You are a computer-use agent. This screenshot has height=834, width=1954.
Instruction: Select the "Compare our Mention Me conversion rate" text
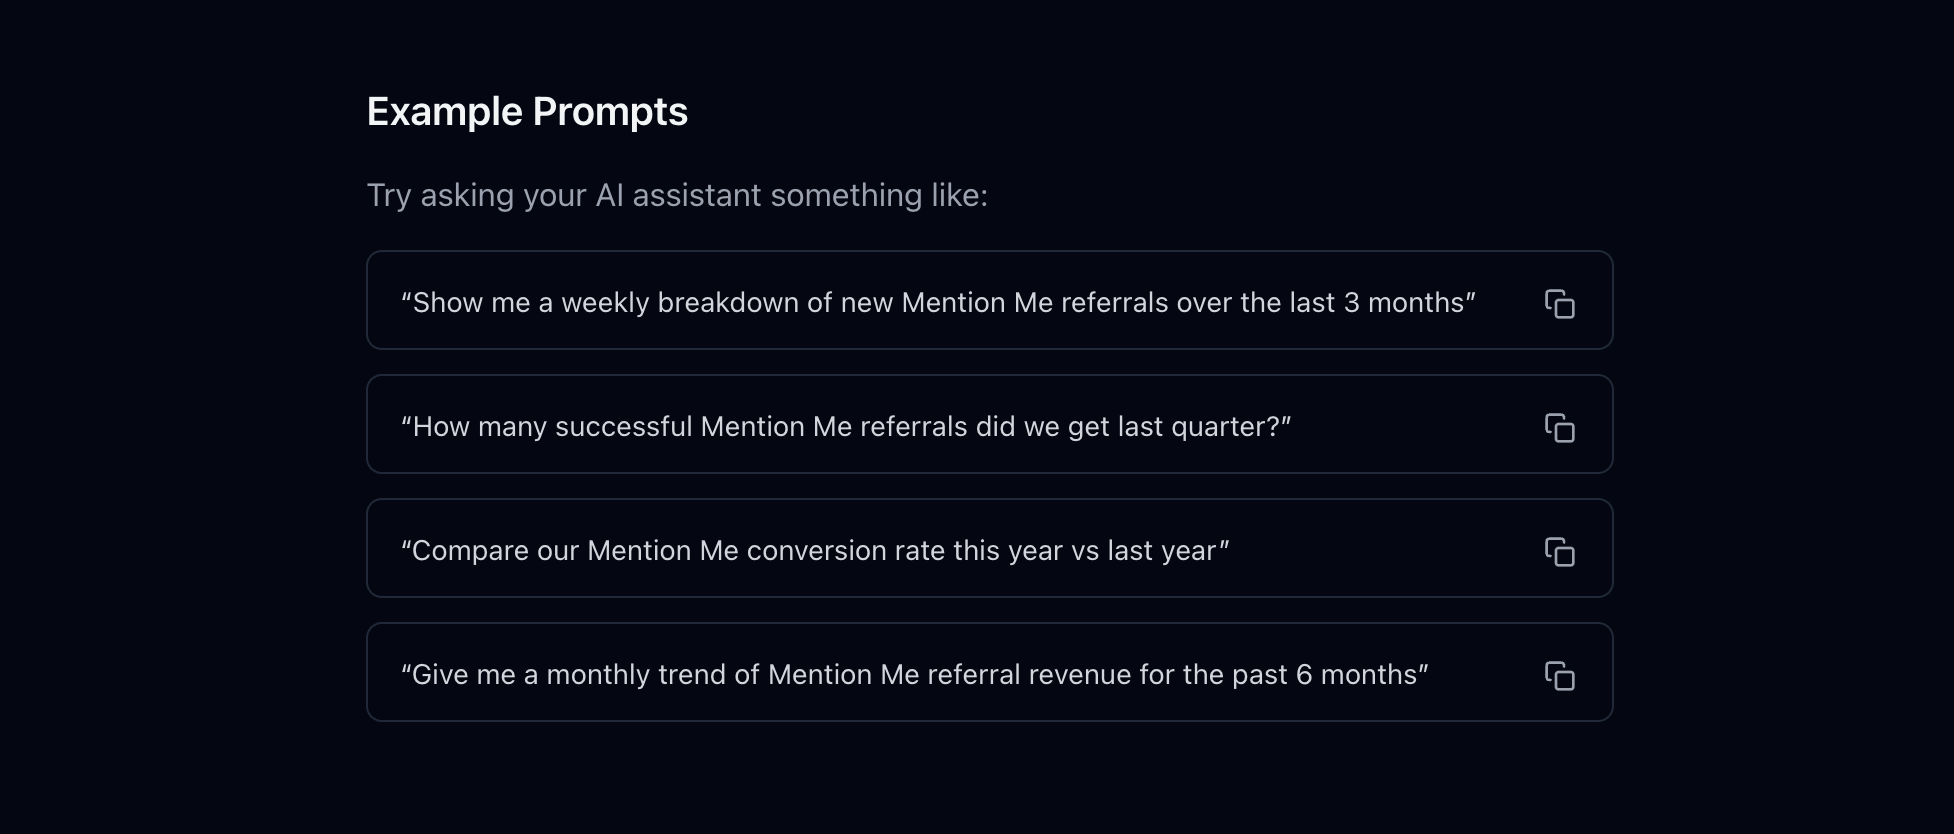815,551
